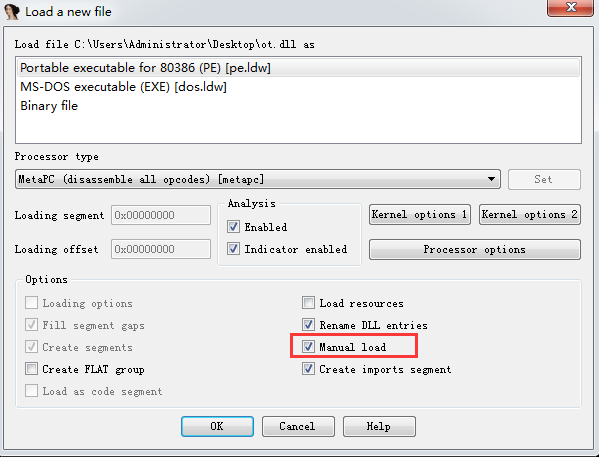Open Kernel options 1 dialog

pyautogui.click(x=420, y=214)
